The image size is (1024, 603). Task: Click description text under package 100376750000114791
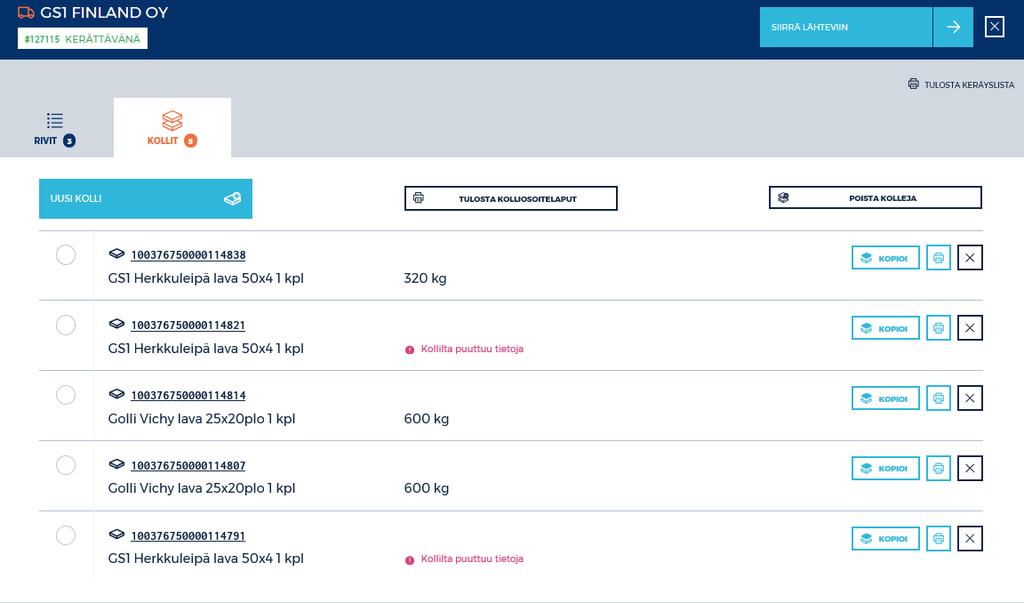point(206,559)
